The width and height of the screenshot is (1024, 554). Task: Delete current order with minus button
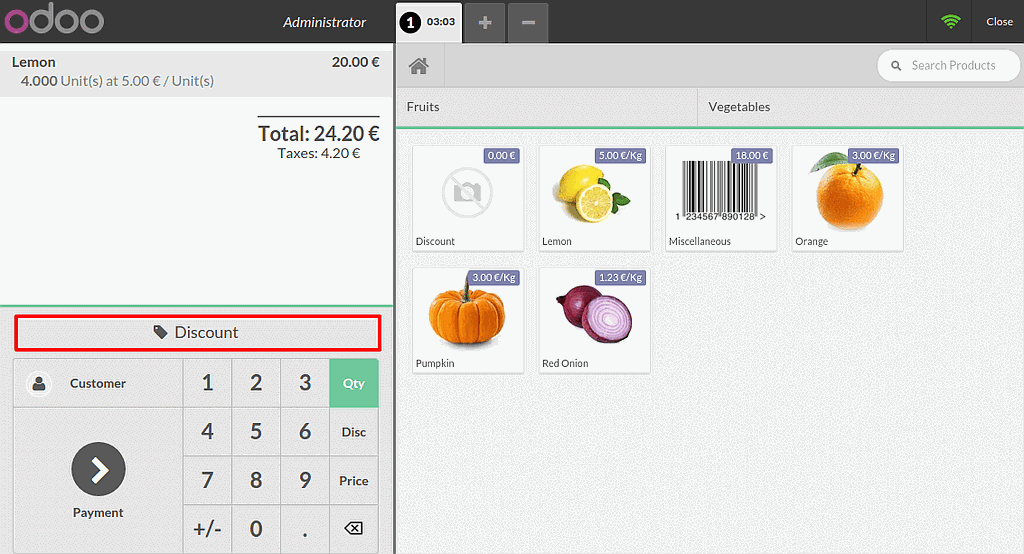(528, 22)
